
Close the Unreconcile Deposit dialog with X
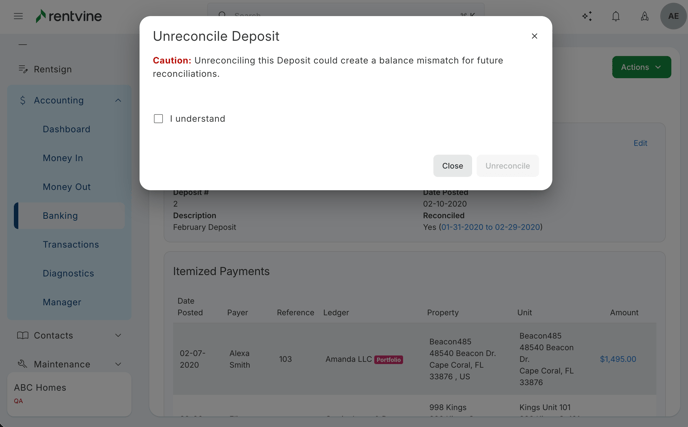(x=534, y=36)
